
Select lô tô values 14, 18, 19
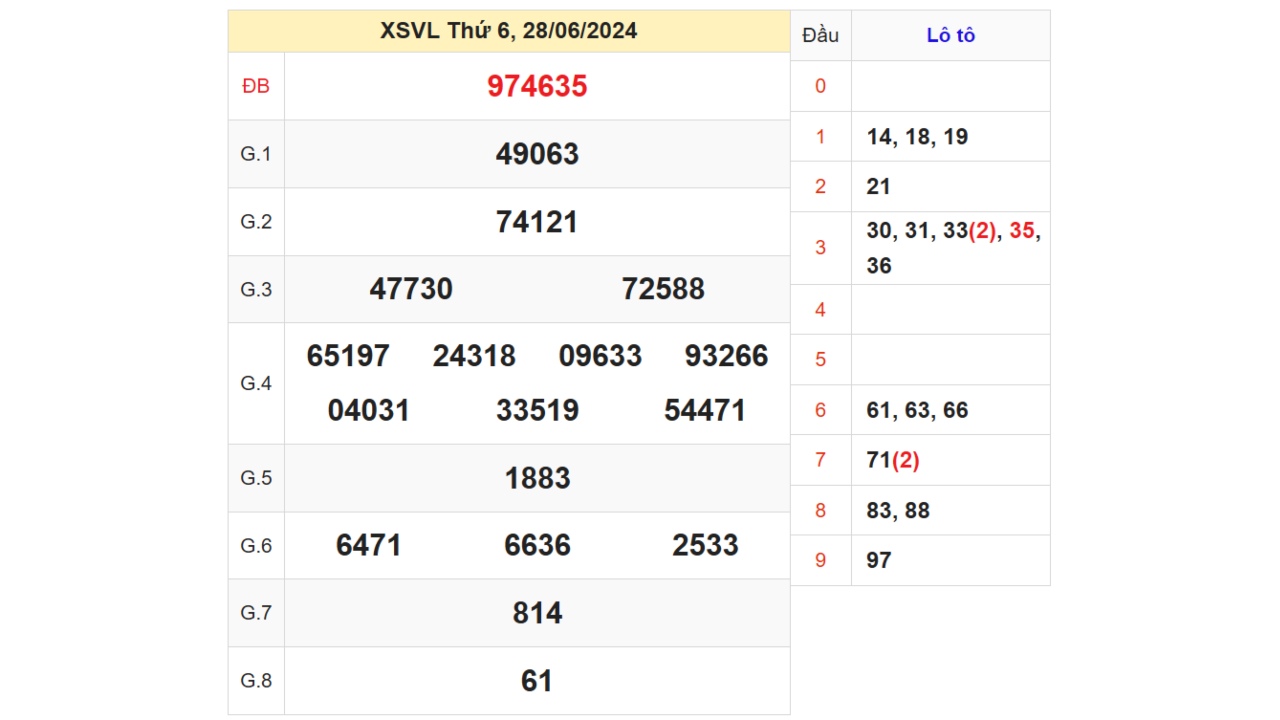(x=917, y=137)
